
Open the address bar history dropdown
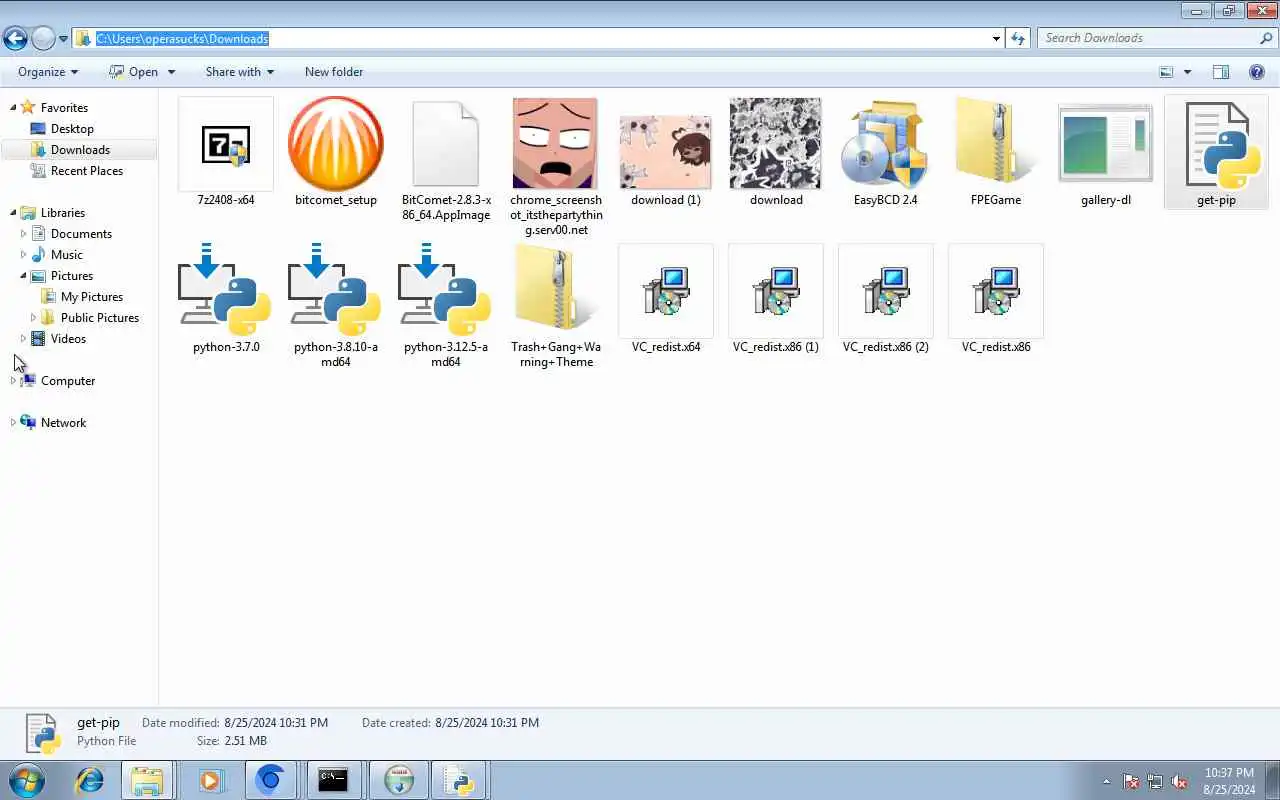coord(996,38)
